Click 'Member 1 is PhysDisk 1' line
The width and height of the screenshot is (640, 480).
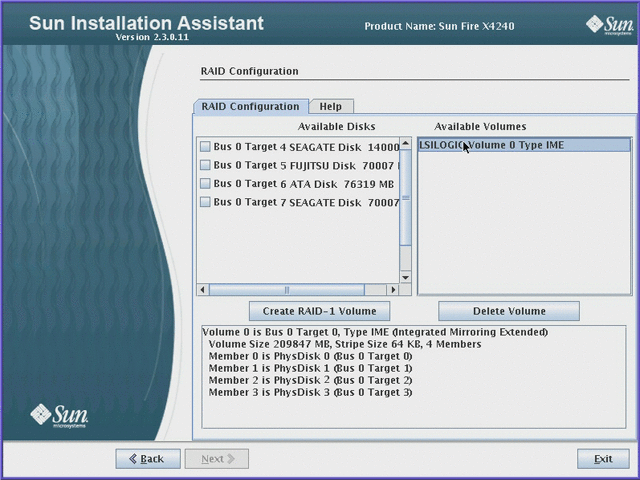pos(311,368)
